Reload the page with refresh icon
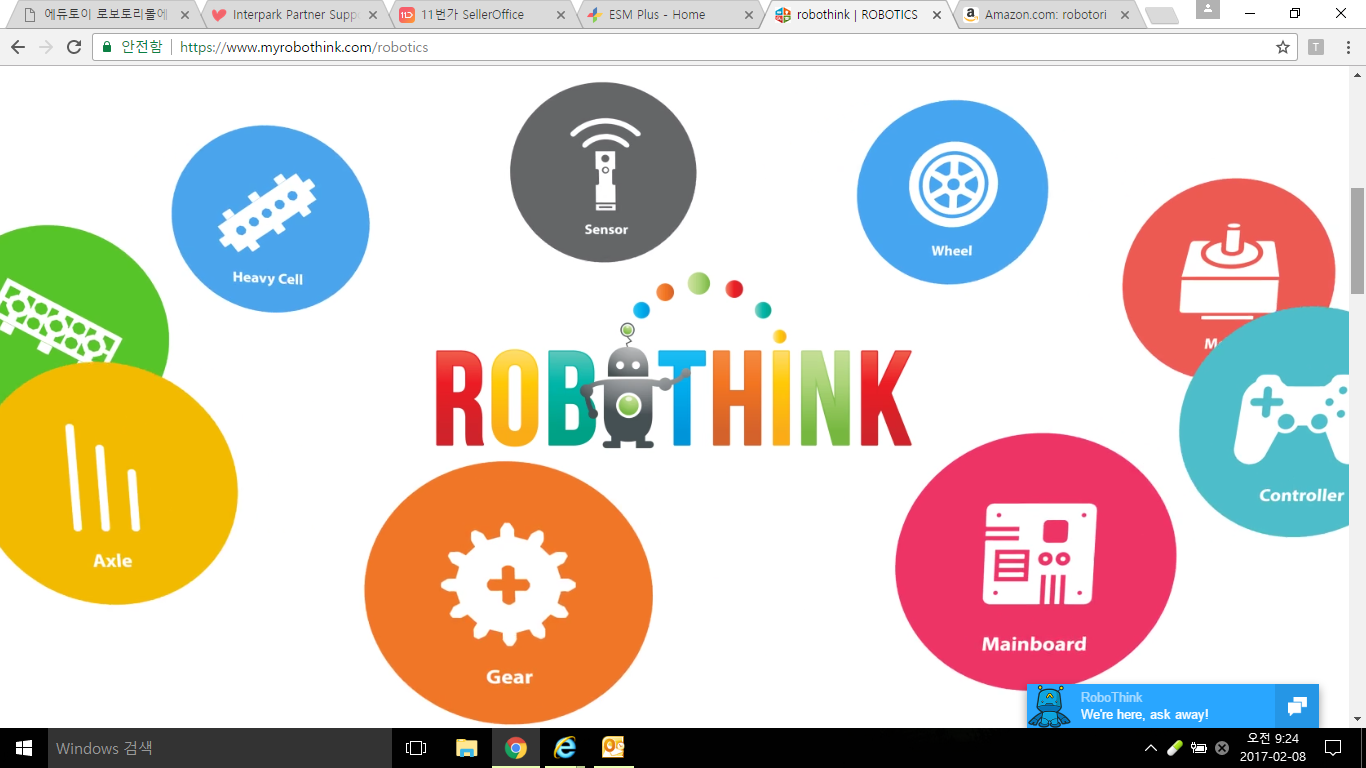This screenshot has height=768, width=1366. click(74, 47)
